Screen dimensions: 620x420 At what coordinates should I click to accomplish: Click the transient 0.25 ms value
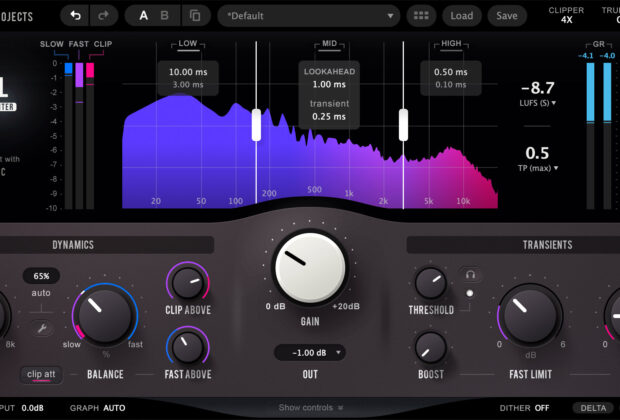point(329,117)
